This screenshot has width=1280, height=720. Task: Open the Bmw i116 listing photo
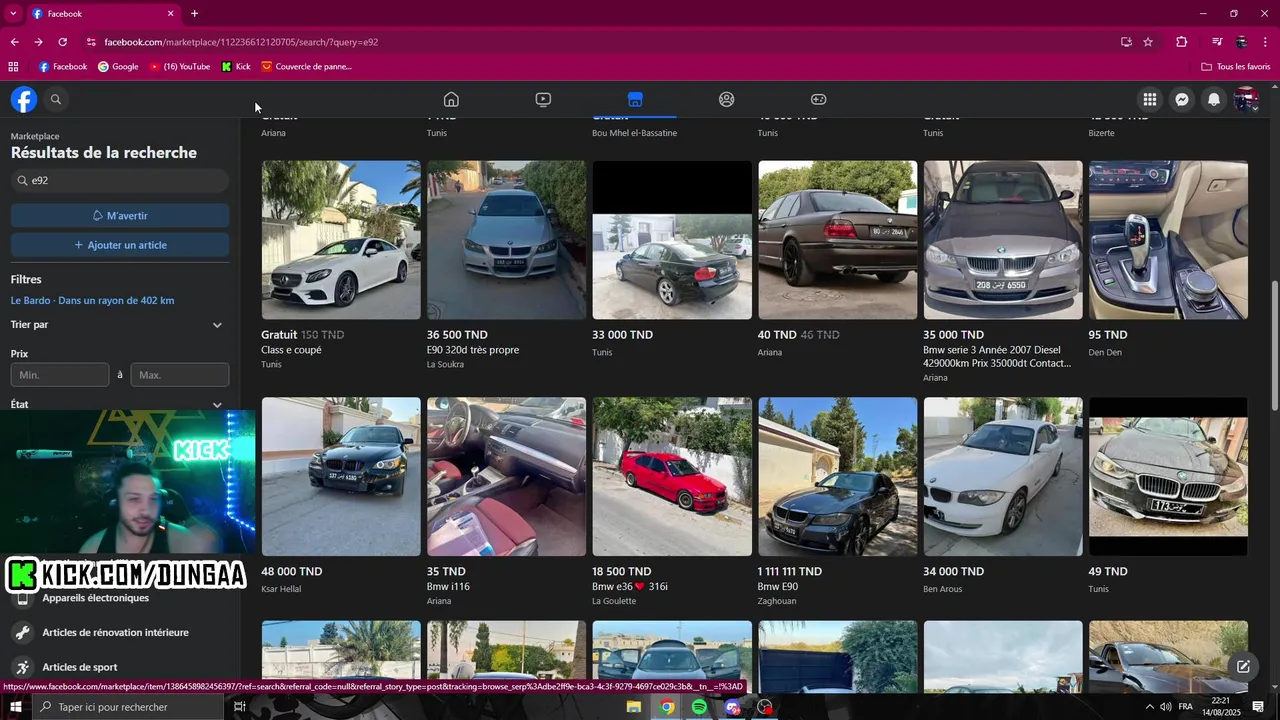(506, 477)
